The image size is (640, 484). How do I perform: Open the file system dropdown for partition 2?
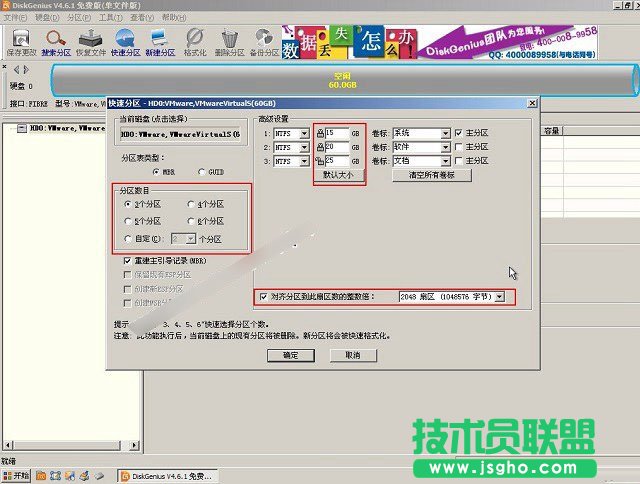(x=304, y=147)
